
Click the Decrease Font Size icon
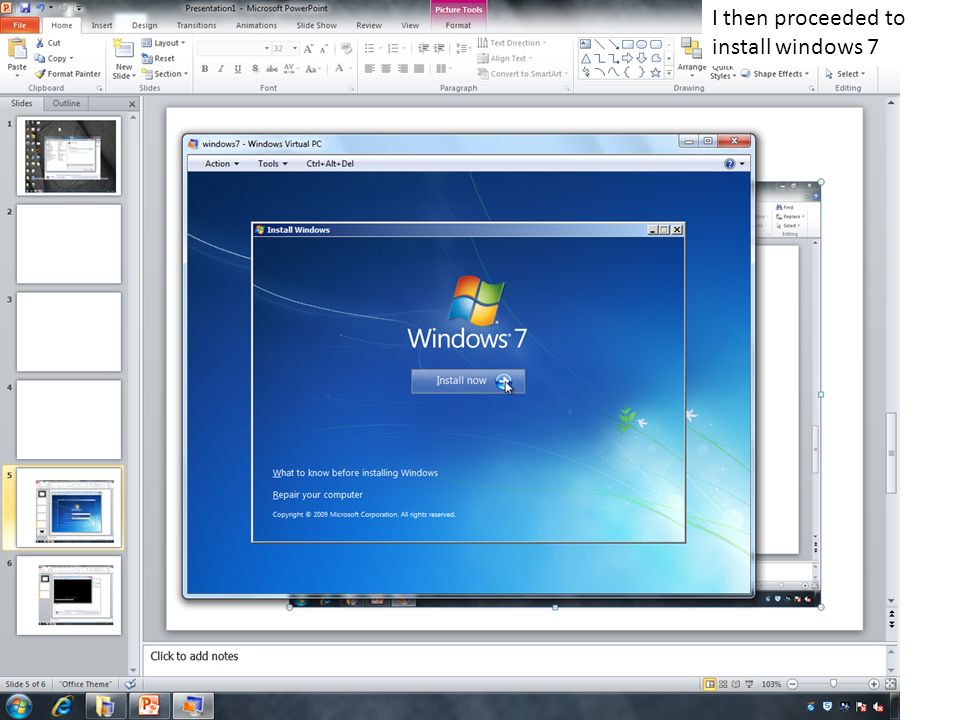point(324,48)
